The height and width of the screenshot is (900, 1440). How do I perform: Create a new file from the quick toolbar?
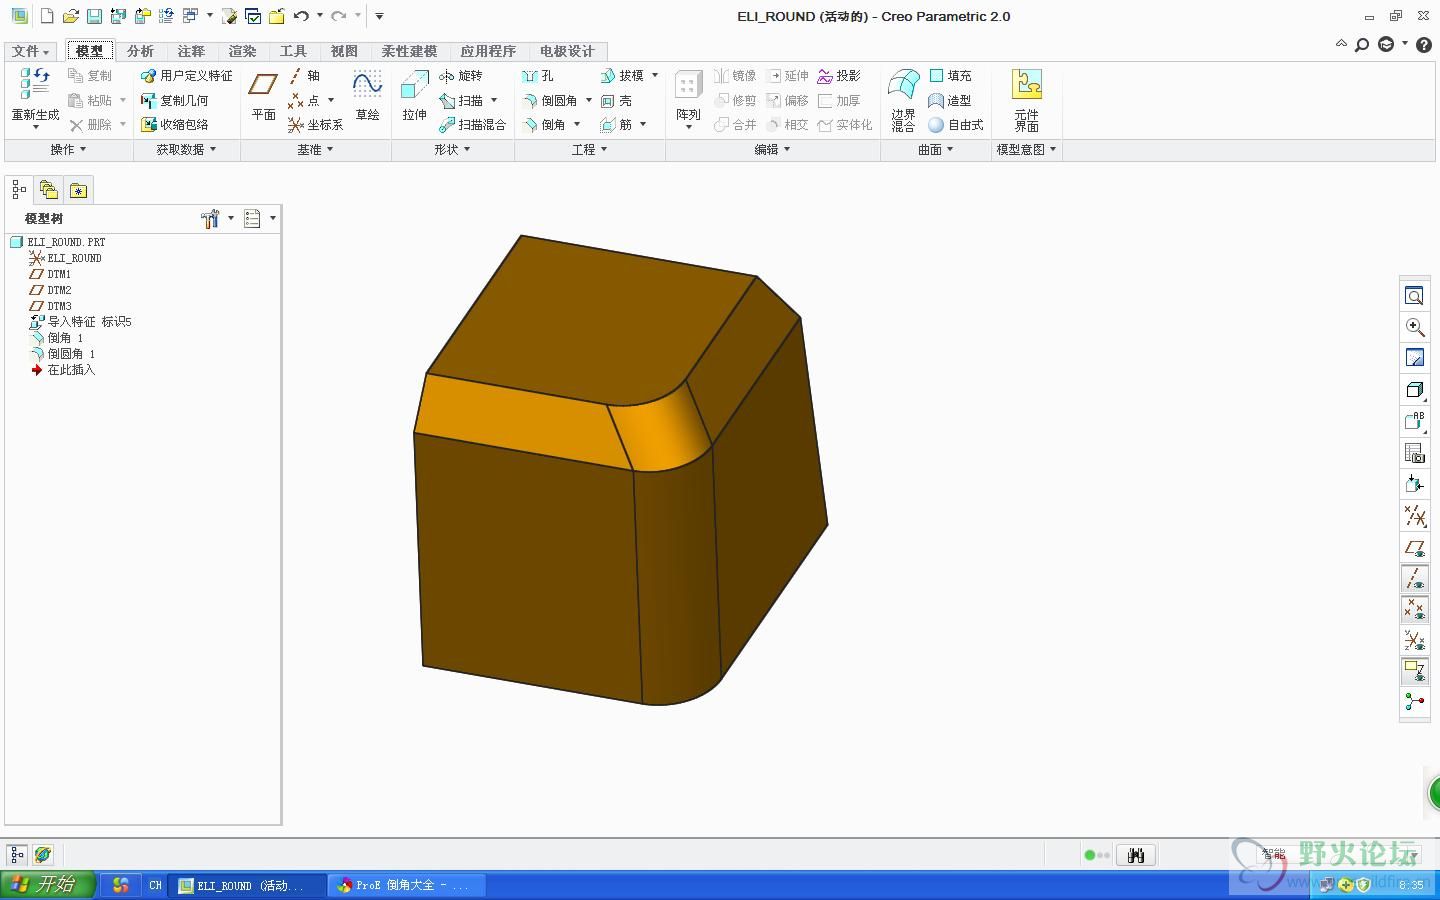(x=46, y=16)
